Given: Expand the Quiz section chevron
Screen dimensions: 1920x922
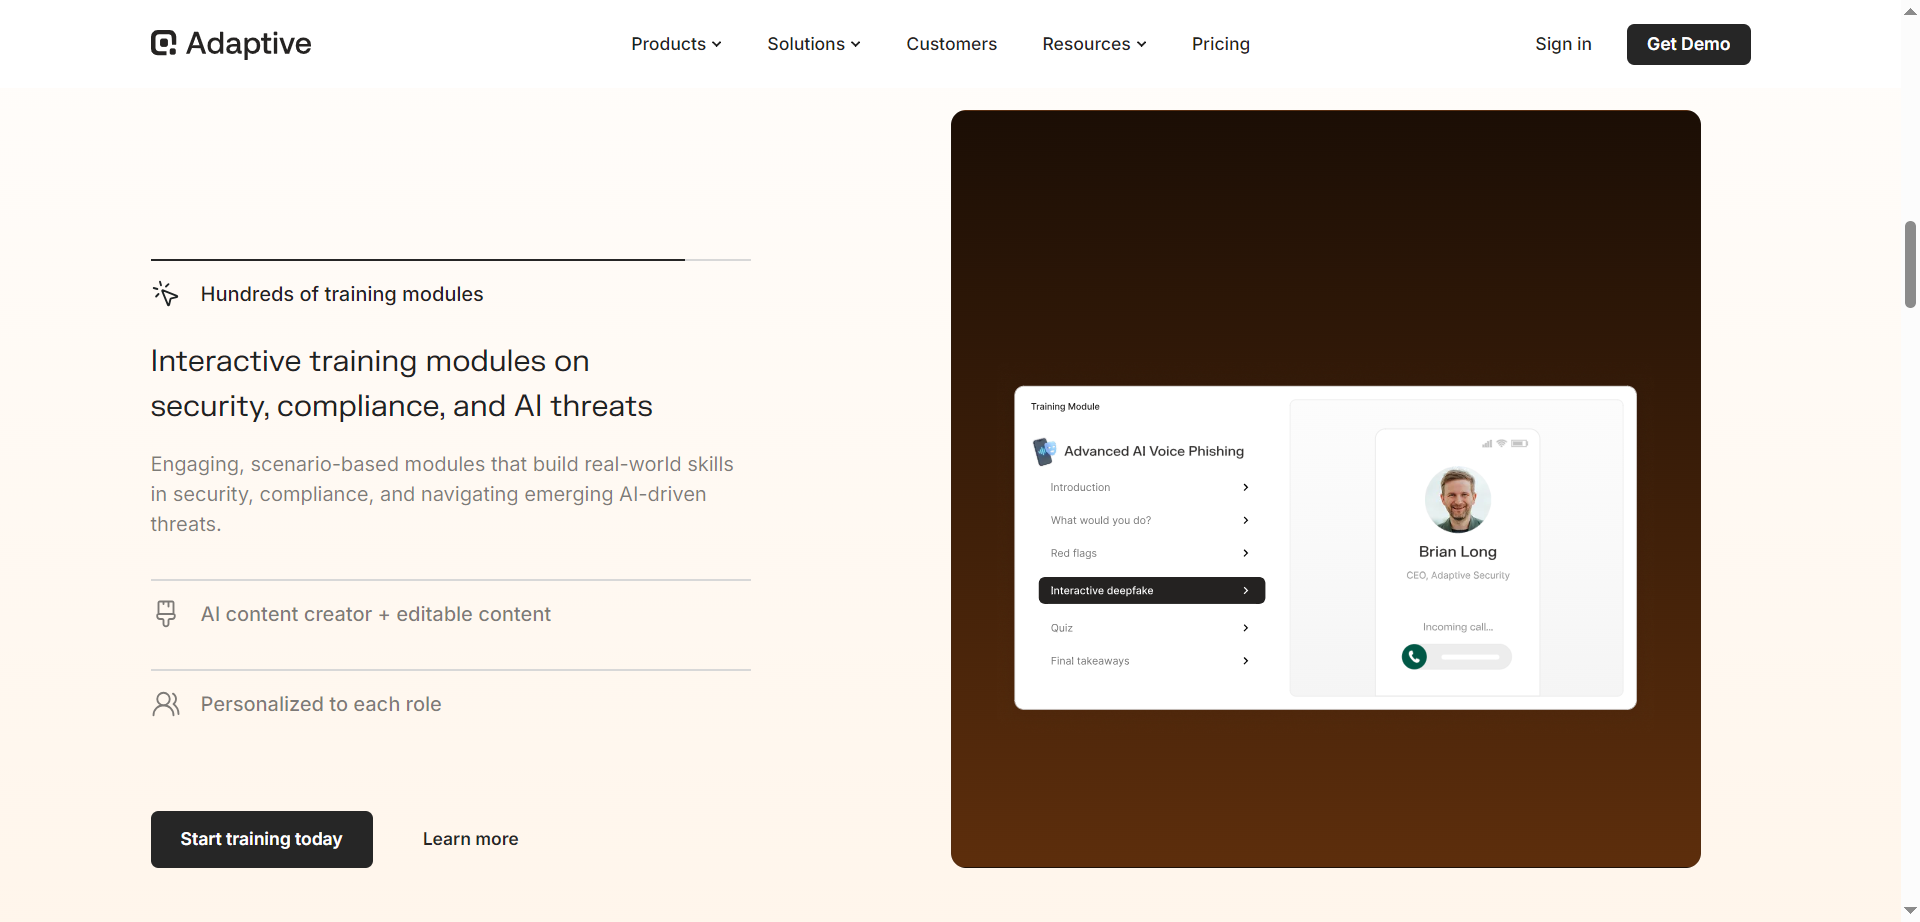Looking at the screenshot, I should click(x=1245, y=628).
